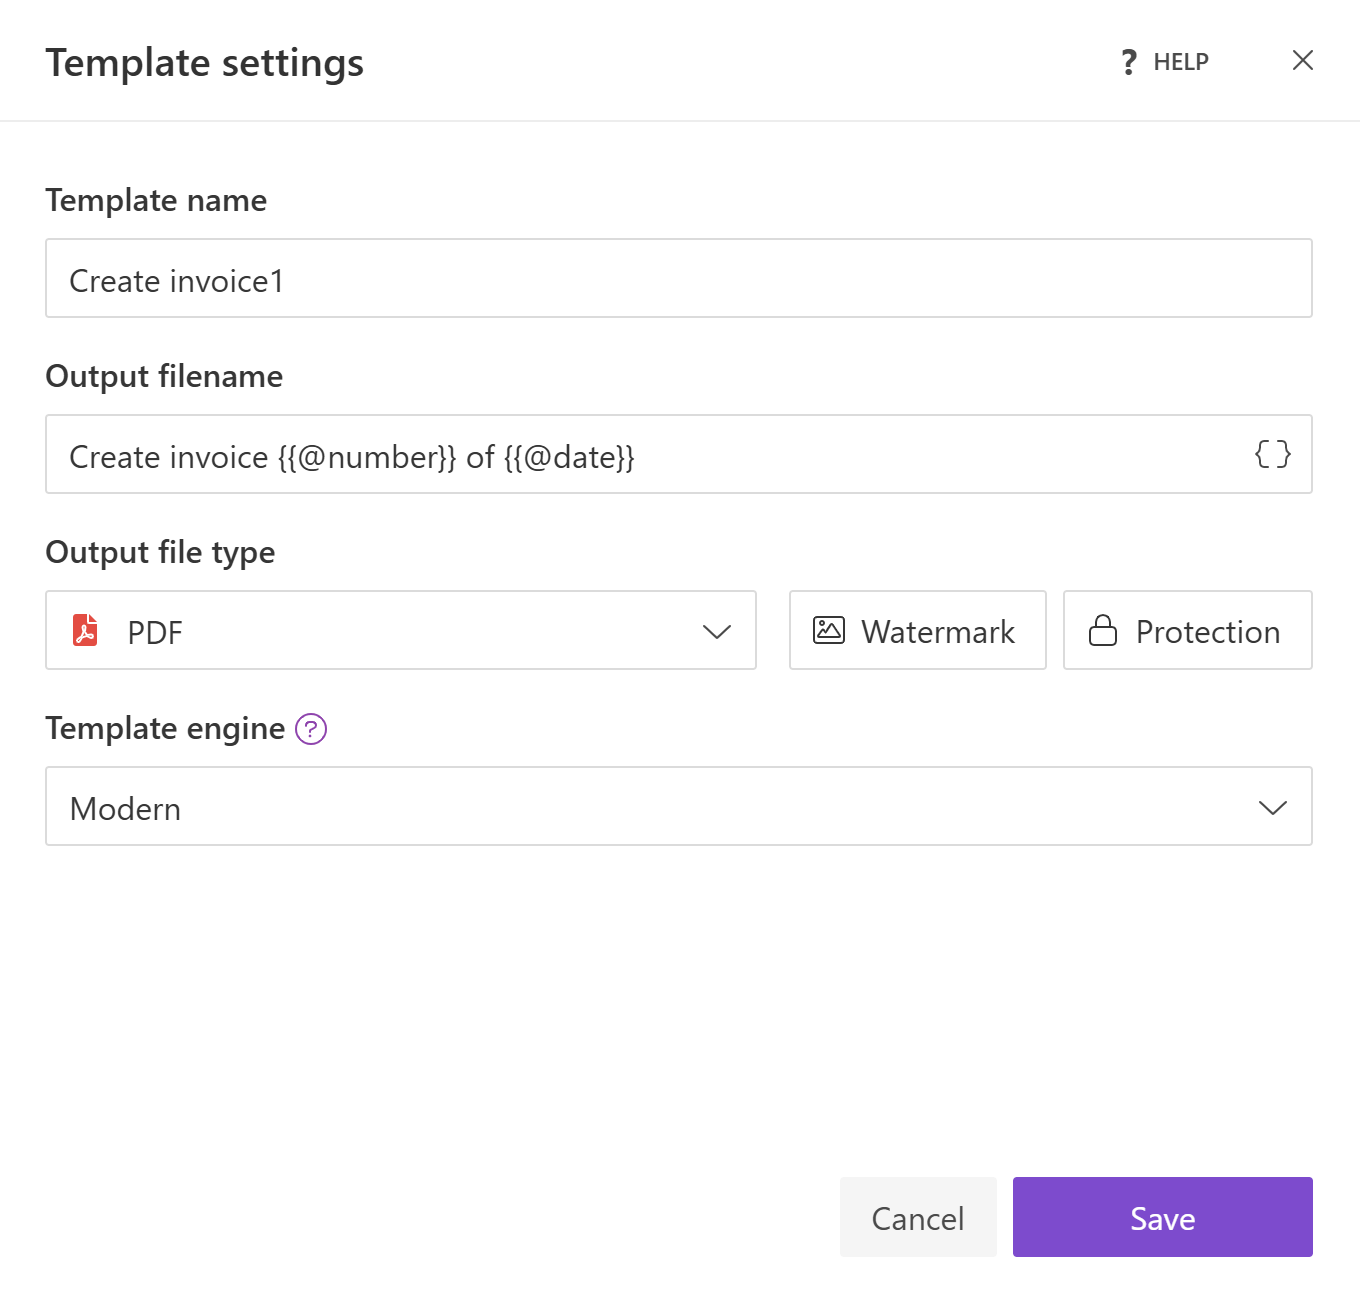
Task: Click the Protection padlock icon
Action: [1103, 630]
